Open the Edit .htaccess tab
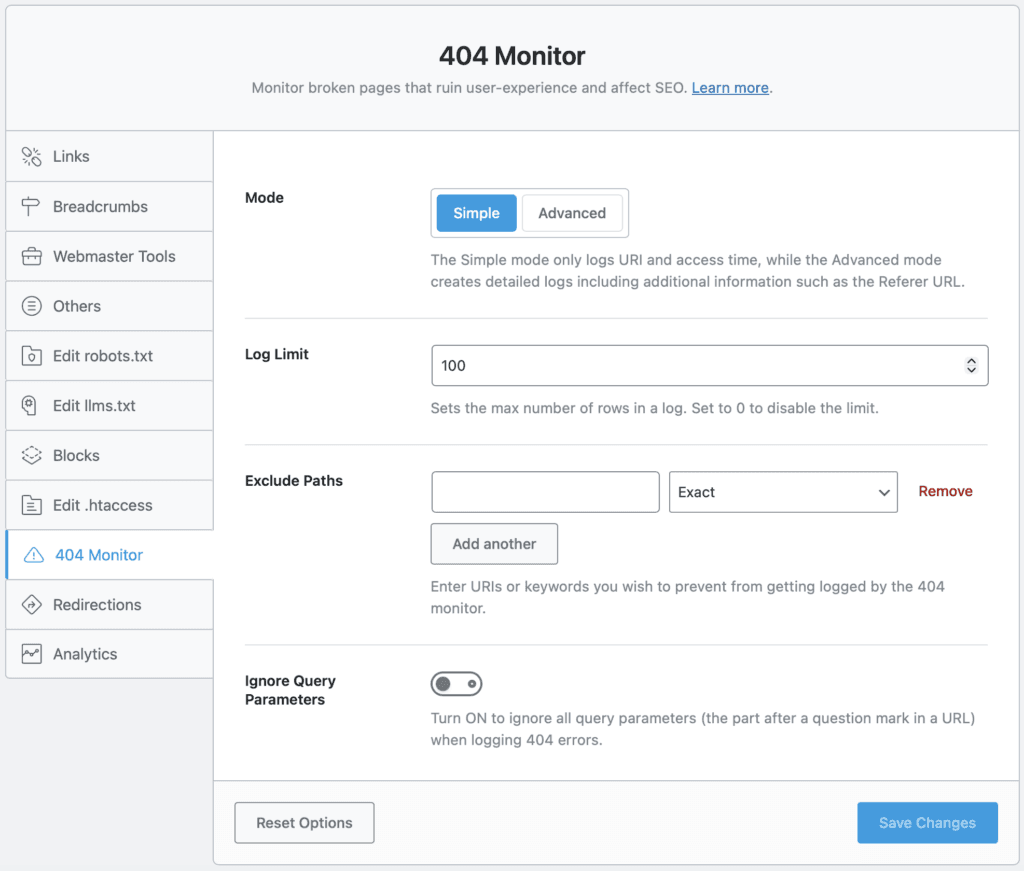Image resolution: width=1024 pixels, height=871 pixels. point(109,505)
